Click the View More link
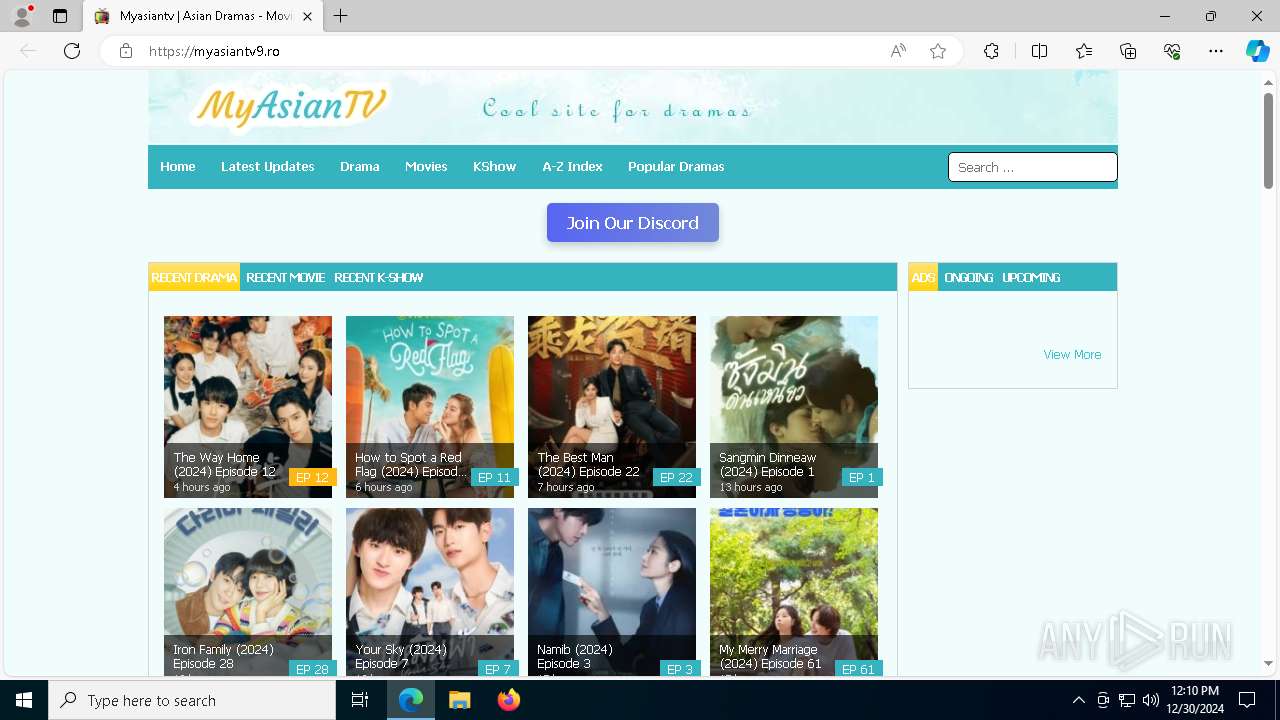 tap(1072, 354)
